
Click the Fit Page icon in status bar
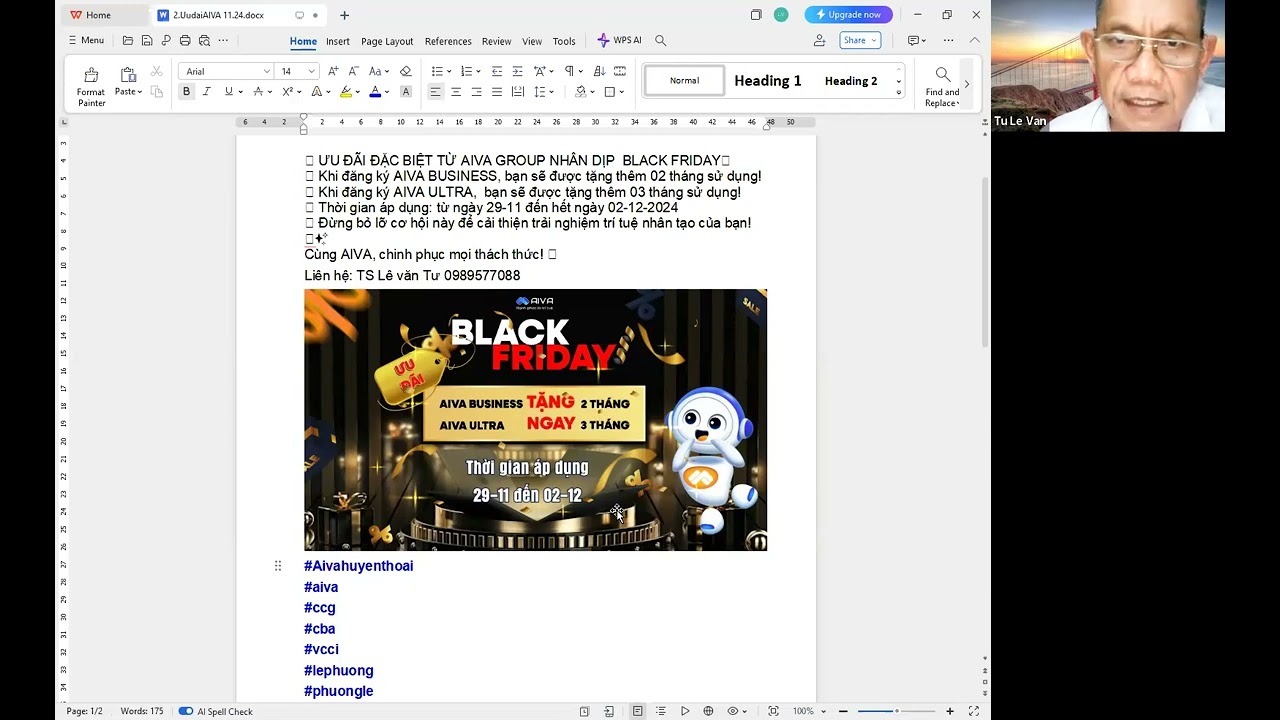773,711
